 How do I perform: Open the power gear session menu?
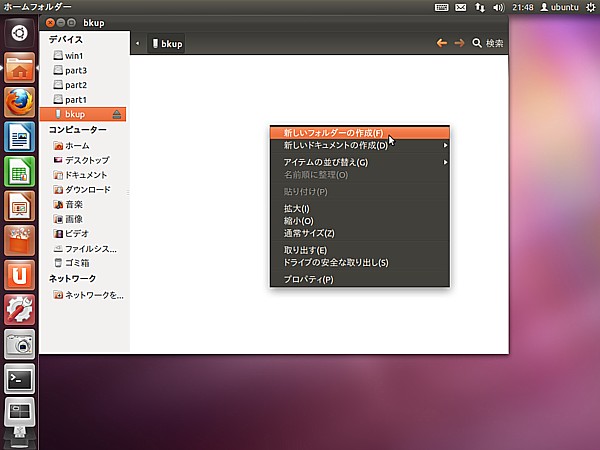point(591,7)
